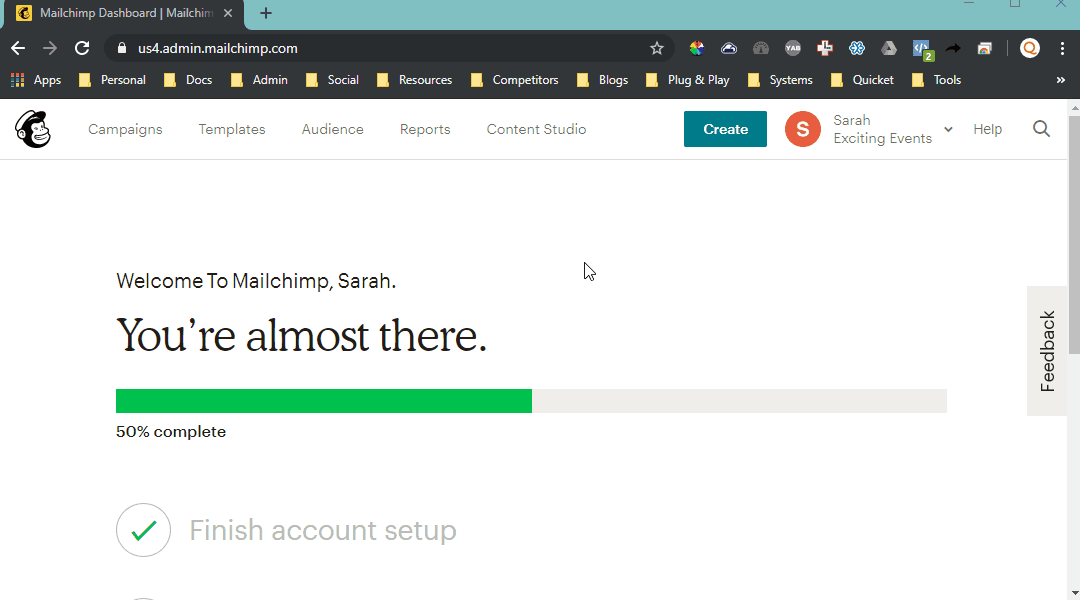Open the Campaigns menu
Screen dimensions: 1080x600
click(x=125, y=129)
